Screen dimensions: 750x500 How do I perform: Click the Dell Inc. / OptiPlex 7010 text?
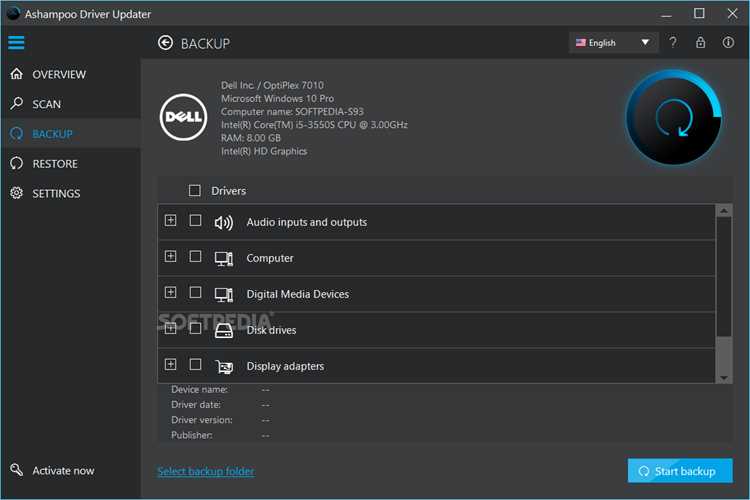click(272, 85)
